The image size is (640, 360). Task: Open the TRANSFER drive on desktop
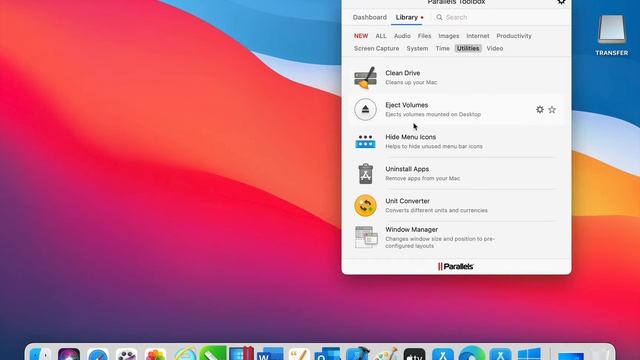pyautogui.click(x=611, y=35)
